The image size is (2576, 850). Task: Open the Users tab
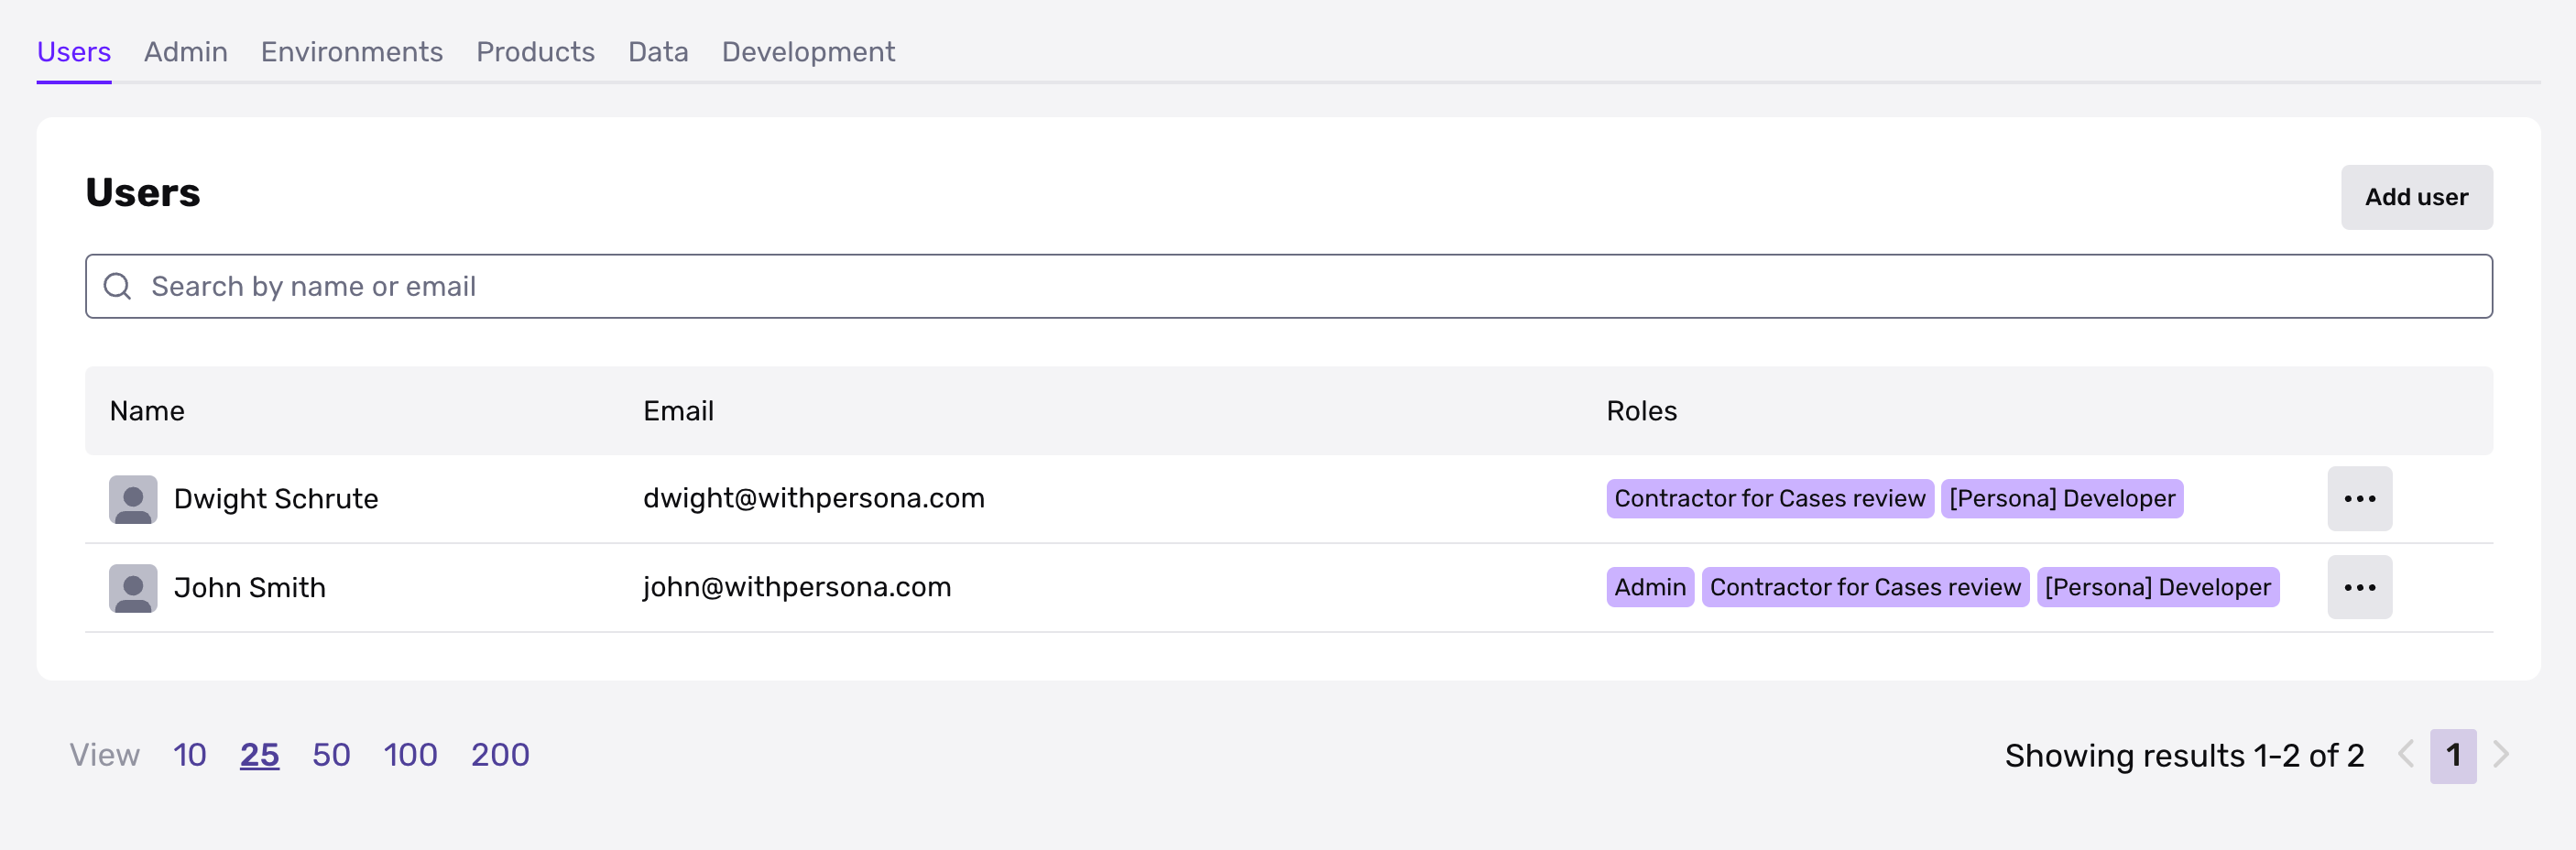[x=74, y=52]
